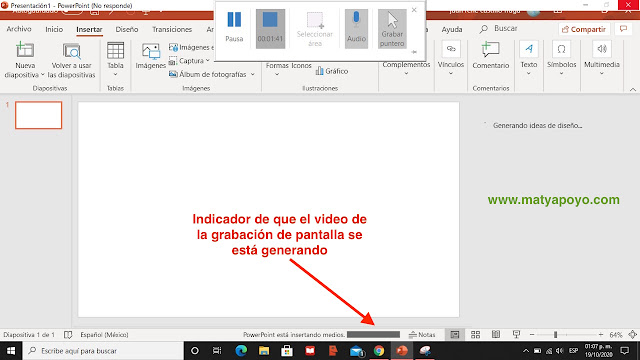Toggle Audio capture in recording toolbar
The image size is (640, 360).
pos(356,29)
